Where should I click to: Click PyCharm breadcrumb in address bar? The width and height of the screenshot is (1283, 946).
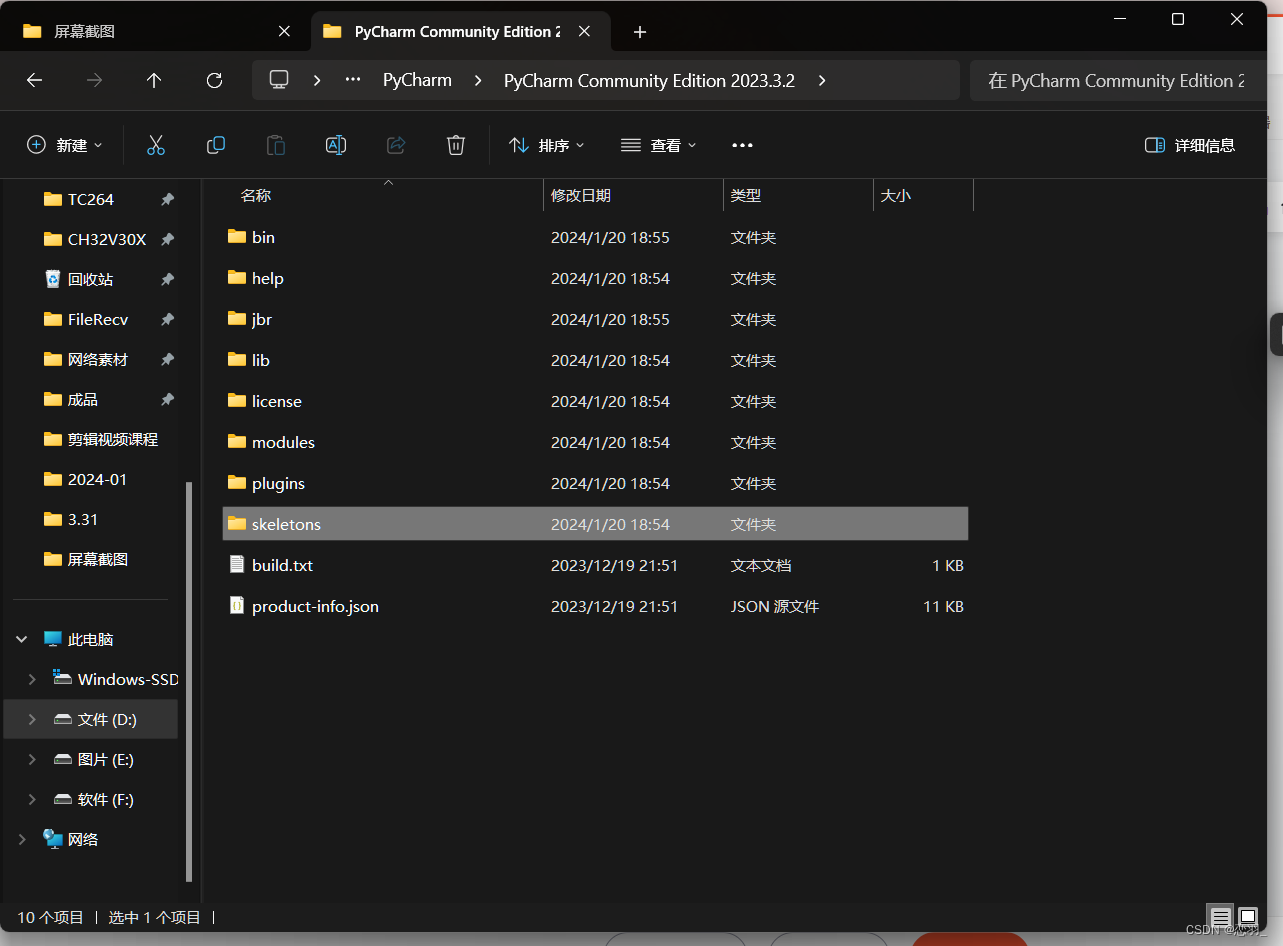click(417, 80)
